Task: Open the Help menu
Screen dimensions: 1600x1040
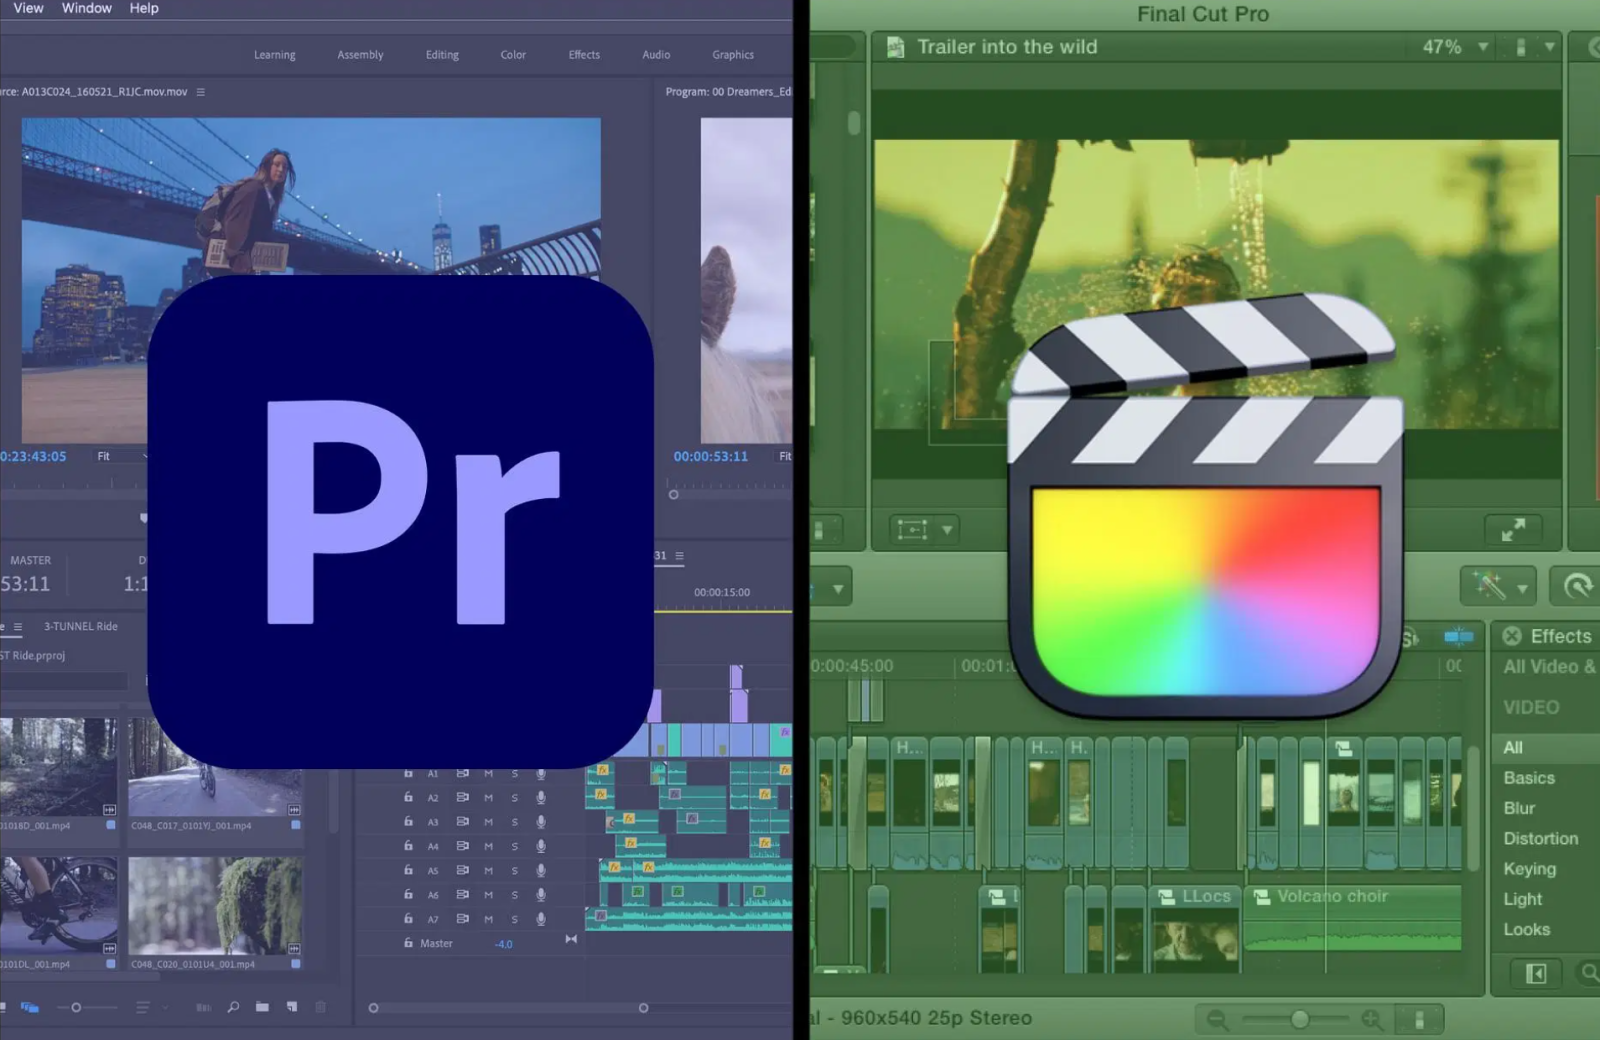Action: click(x=144, y=8)
